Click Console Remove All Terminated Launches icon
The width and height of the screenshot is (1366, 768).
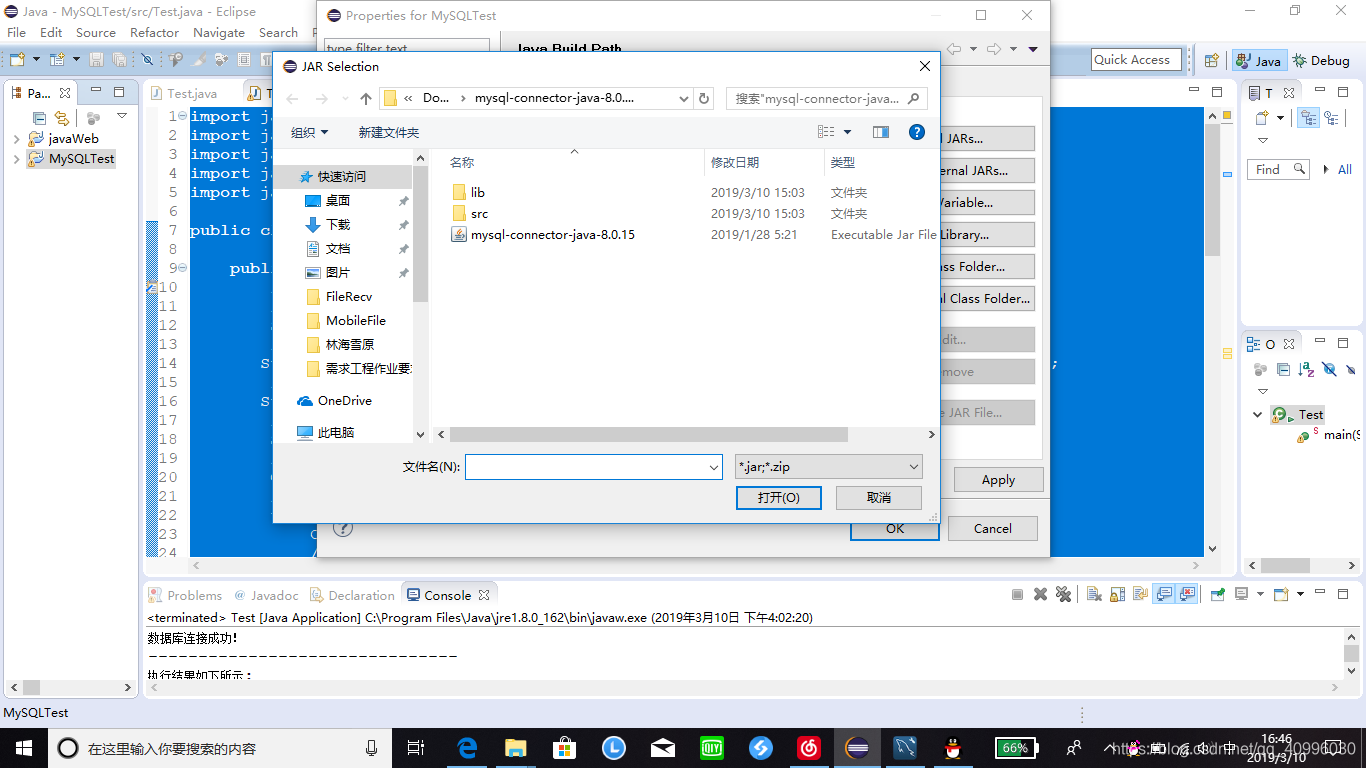1063,594
